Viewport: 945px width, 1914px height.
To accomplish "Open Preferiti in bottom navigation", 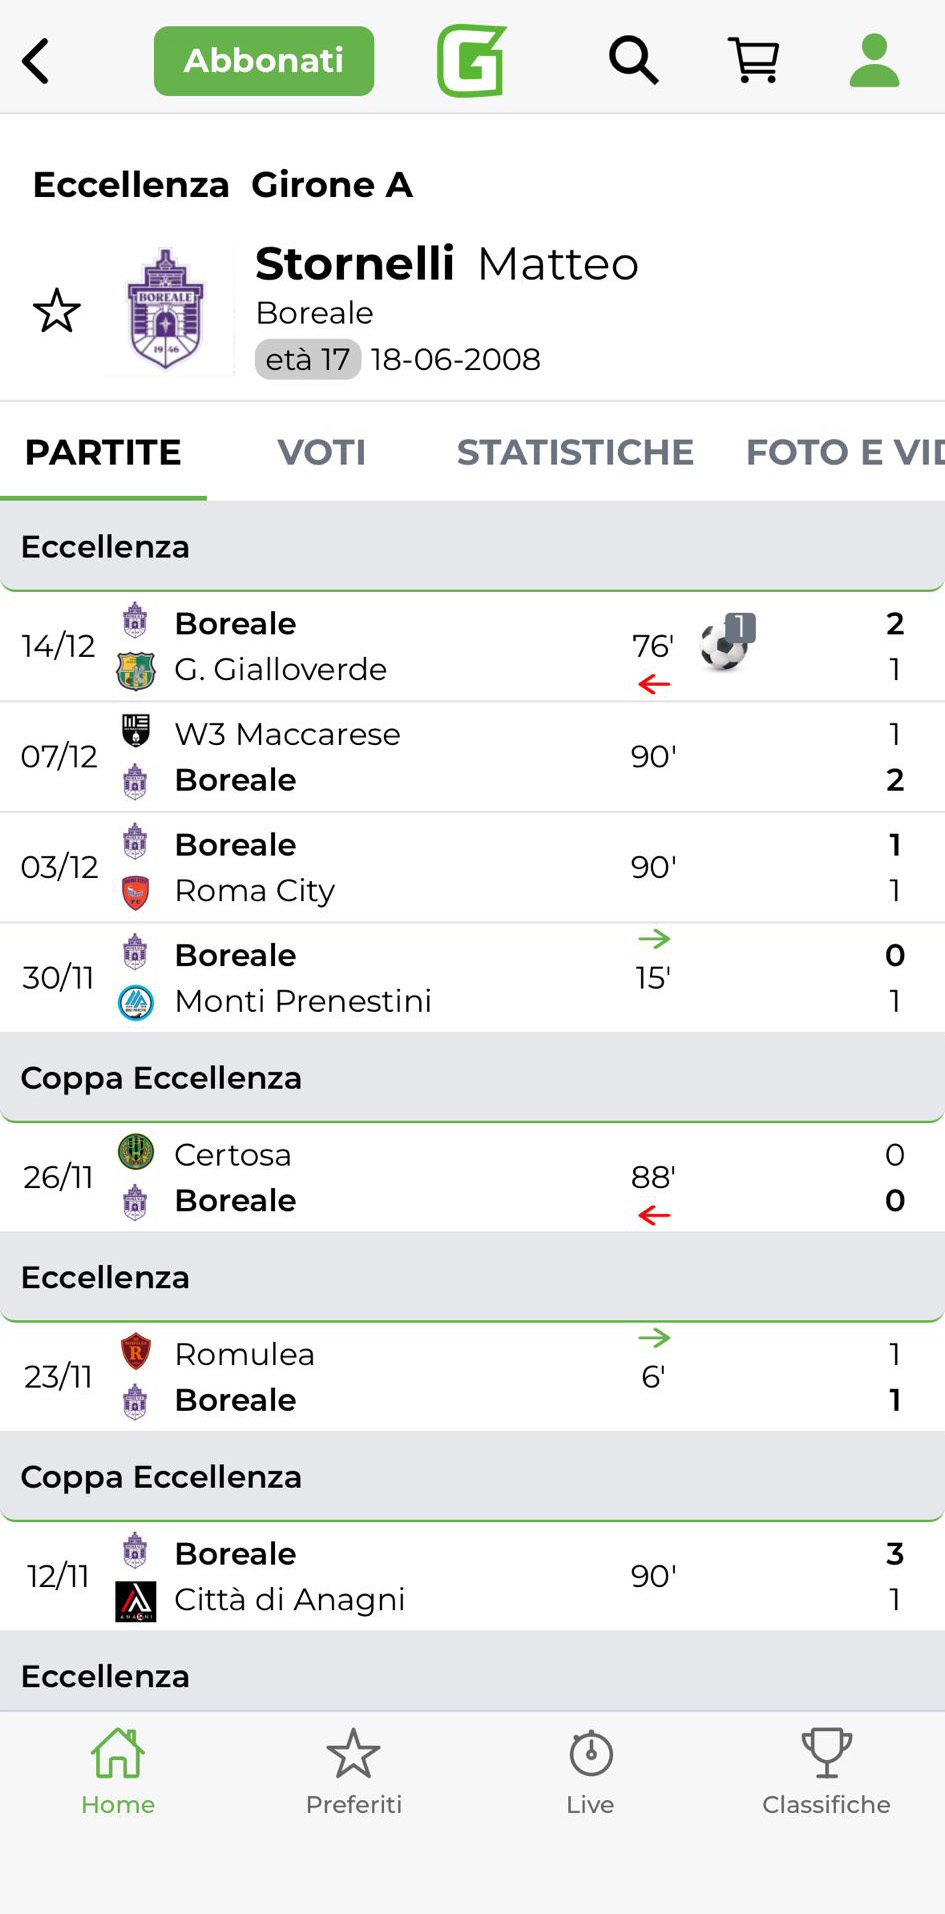I will click(354, 1771).
